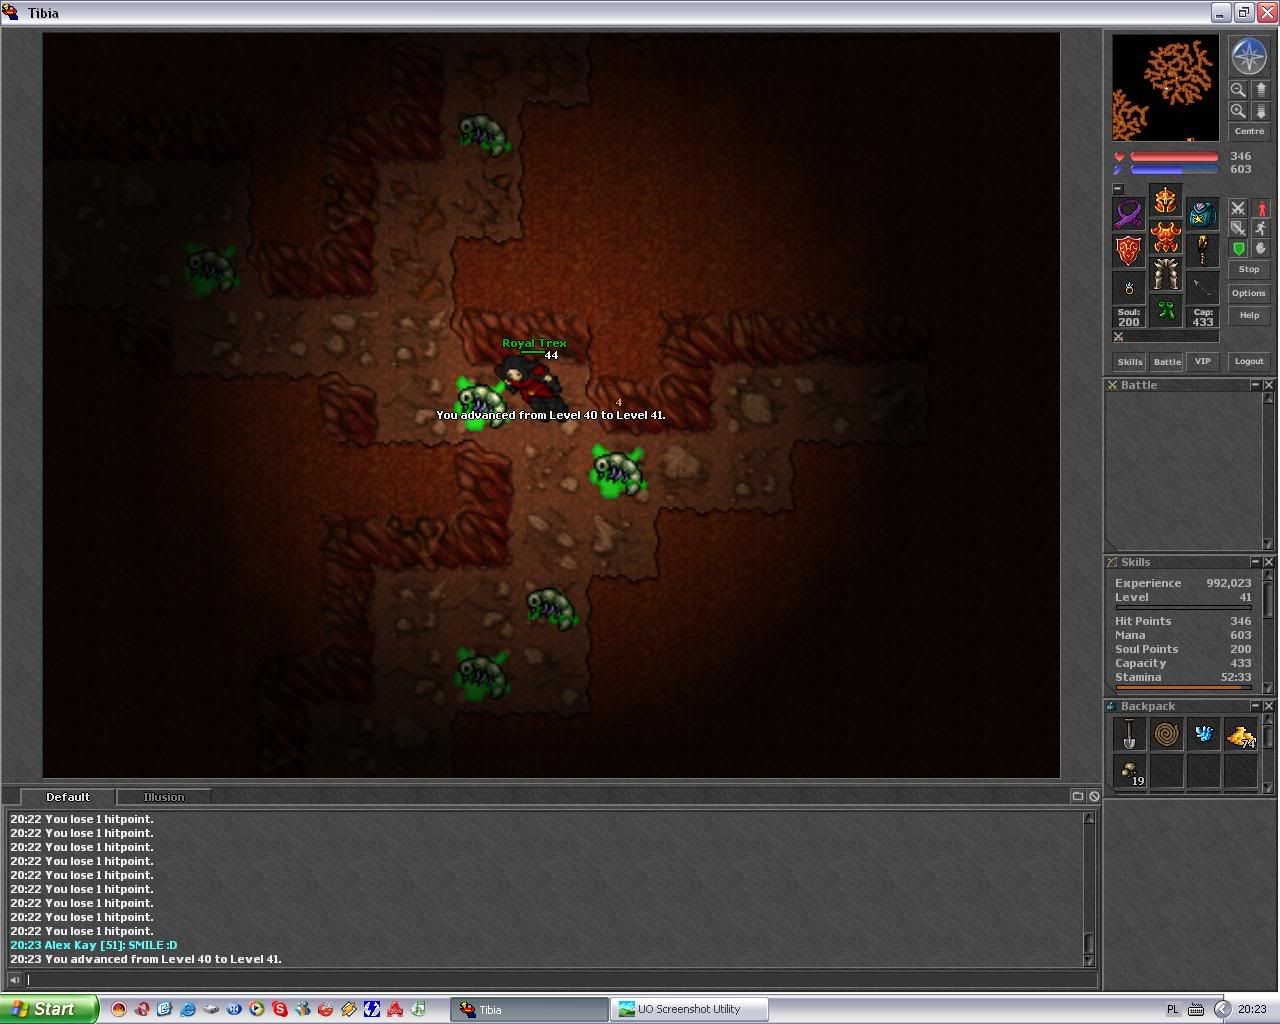Set defensive green shield fighting mode
The height and width of the screenshot is (1024, 1280).
click(x=1238, y=248)
